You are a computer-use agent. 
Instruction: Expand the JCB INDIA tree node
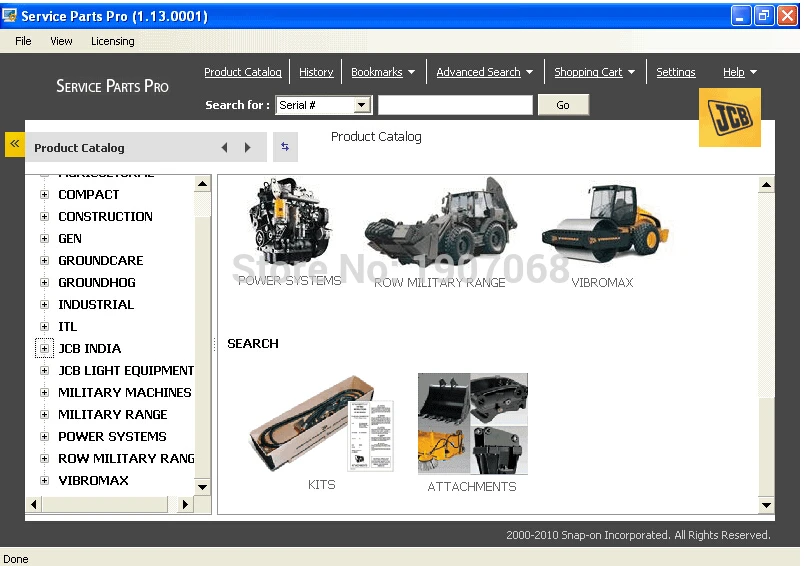click(45, 349)
